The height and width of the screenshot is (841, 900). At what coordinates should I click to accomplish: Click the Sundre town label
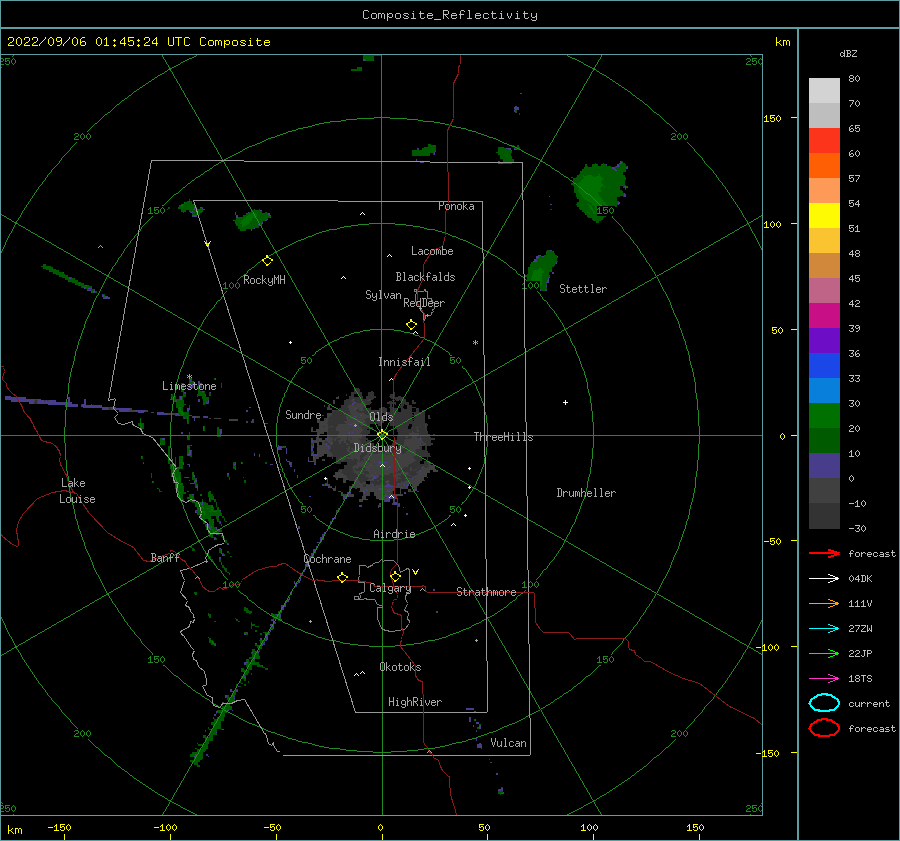pos(303,414)
